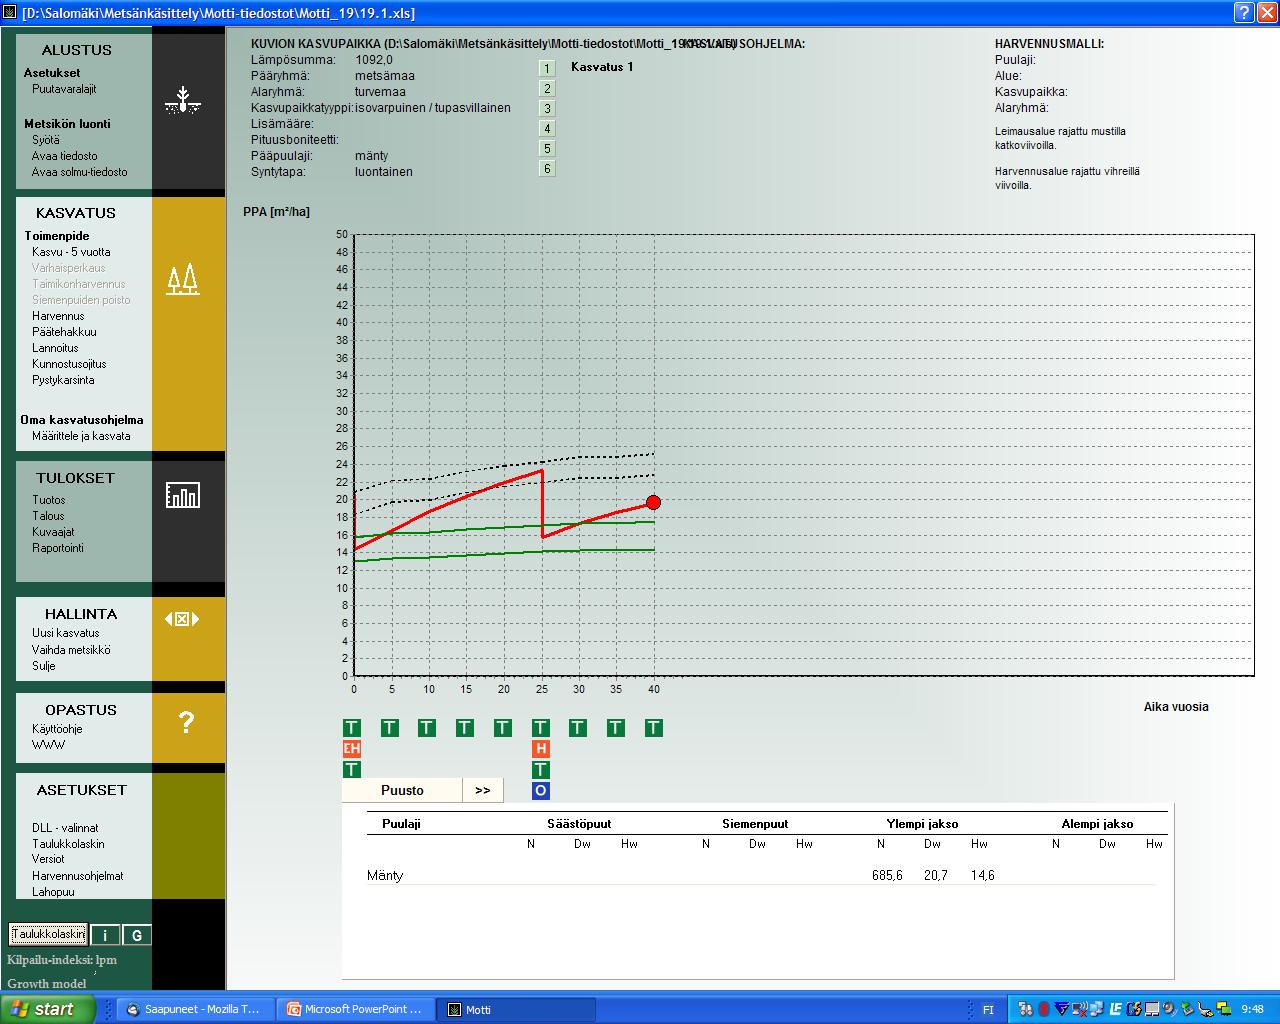Image resolution: width=1280 pixels, height=1024 pixels.
Task: Select Kunnostusojitus operation
Action: pyautogui.click(x=69, y=364)
